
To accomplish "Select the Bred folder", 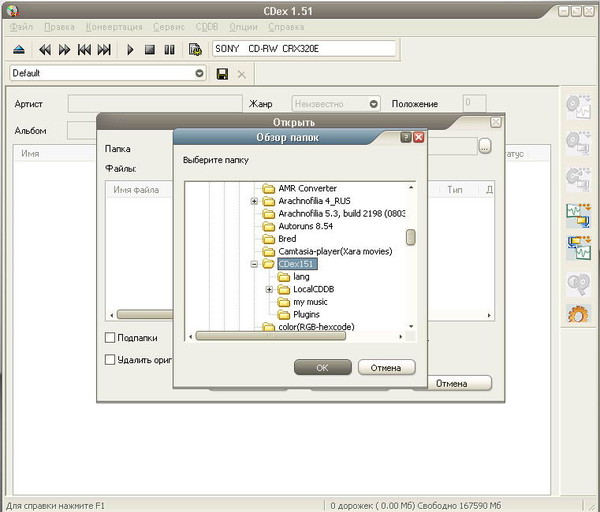I will (287, 239).
